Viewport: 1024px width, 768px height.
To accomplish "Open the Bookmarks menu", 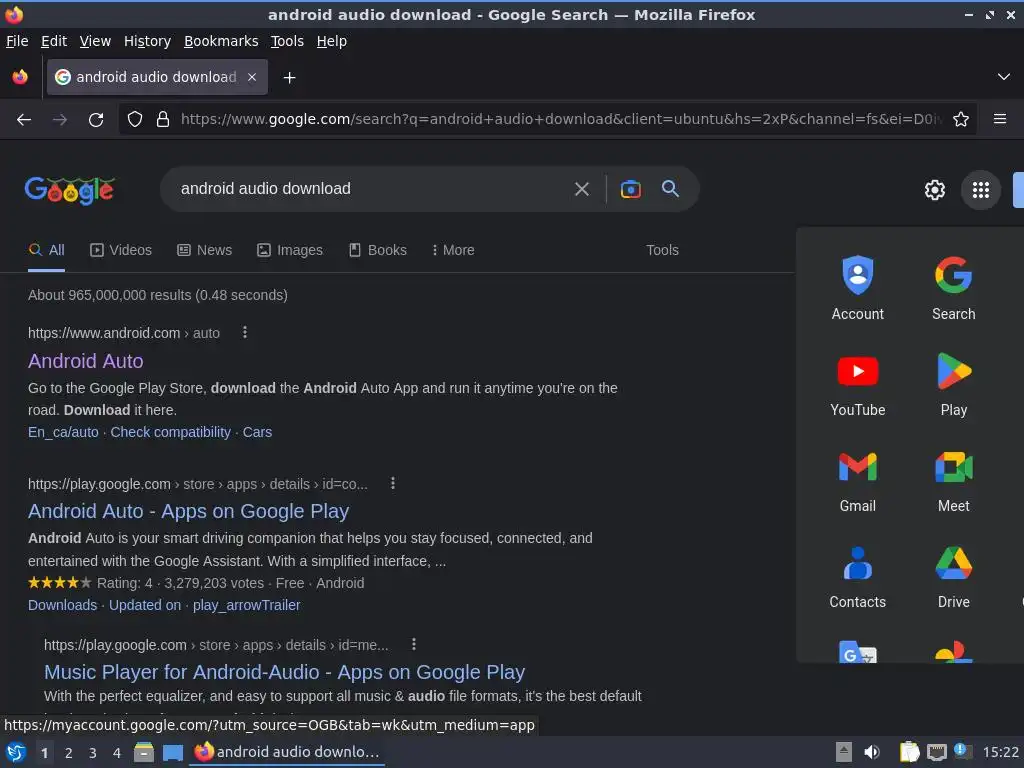I will tap(221, 41).
